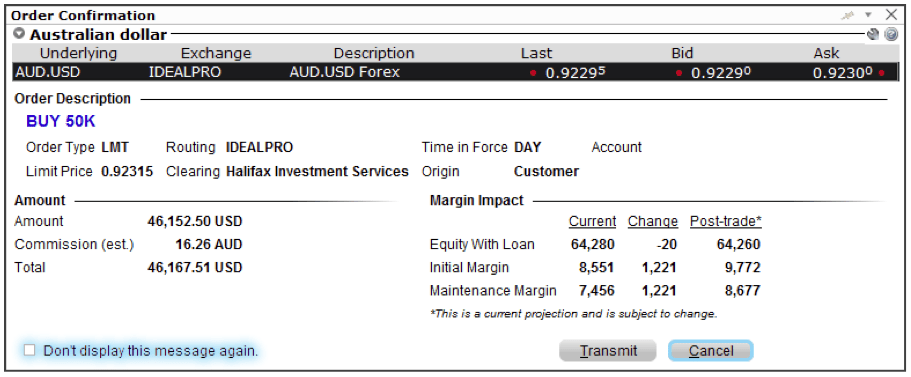Click the Description column header
911x377 pixels.
pos(374,53)
